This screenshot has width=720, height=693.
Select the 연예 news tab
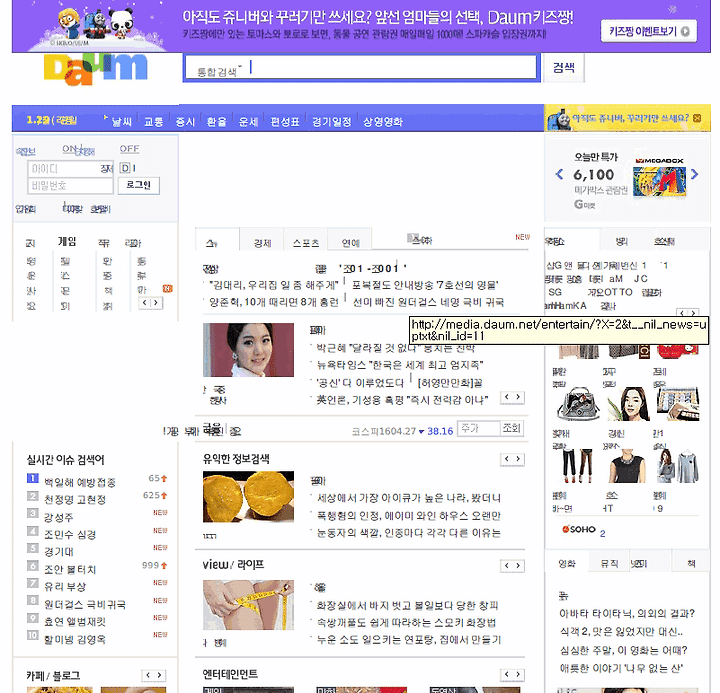[x=350, y=243]
